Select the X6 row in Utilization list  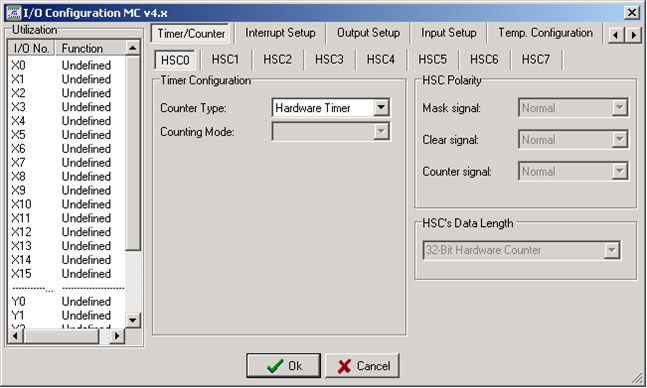tap(66, 149)
